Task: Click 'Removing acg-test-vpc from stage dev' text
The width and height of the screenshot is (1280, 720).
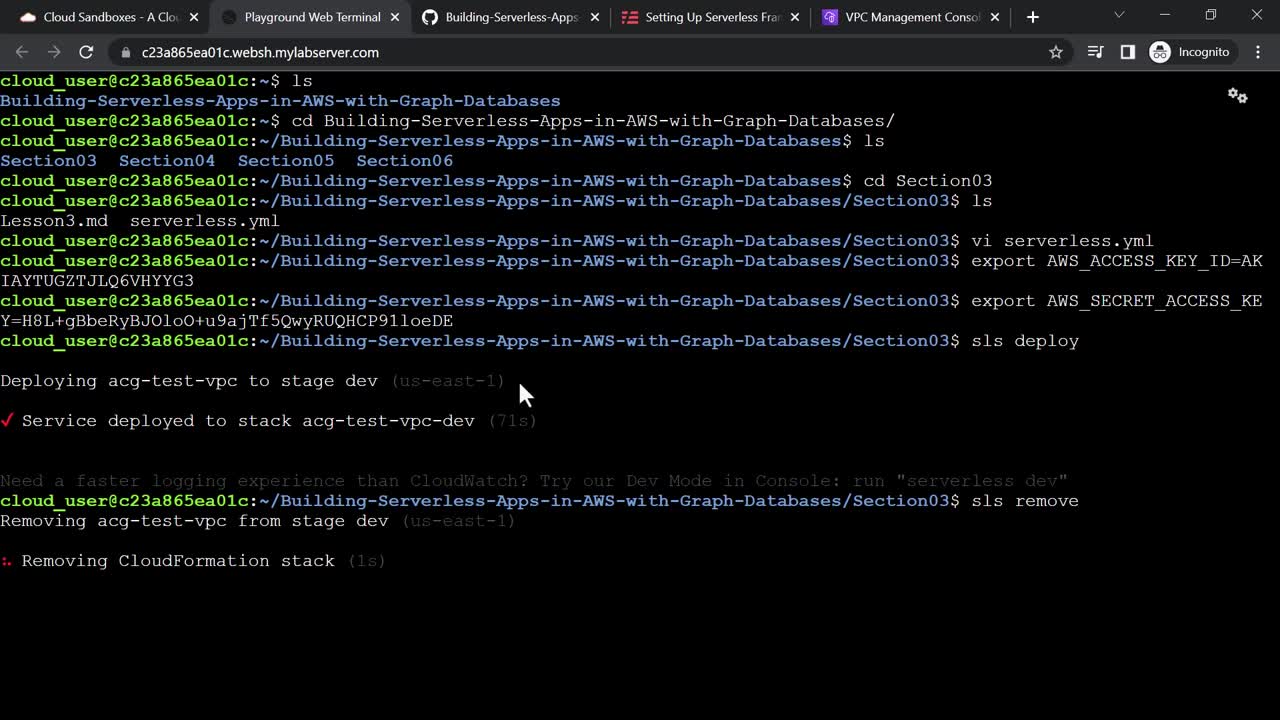Action: [194, 521]
